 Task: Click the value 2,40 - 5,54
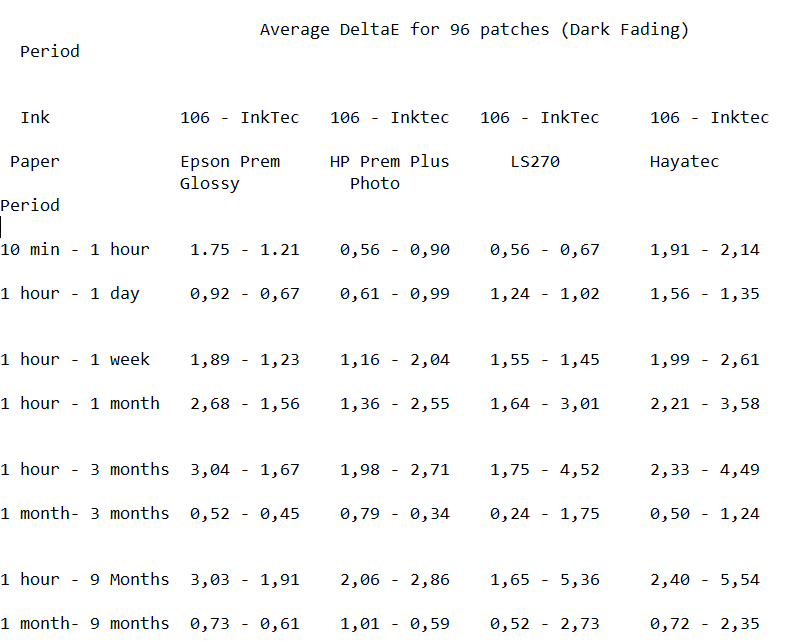tap(704, 579)
